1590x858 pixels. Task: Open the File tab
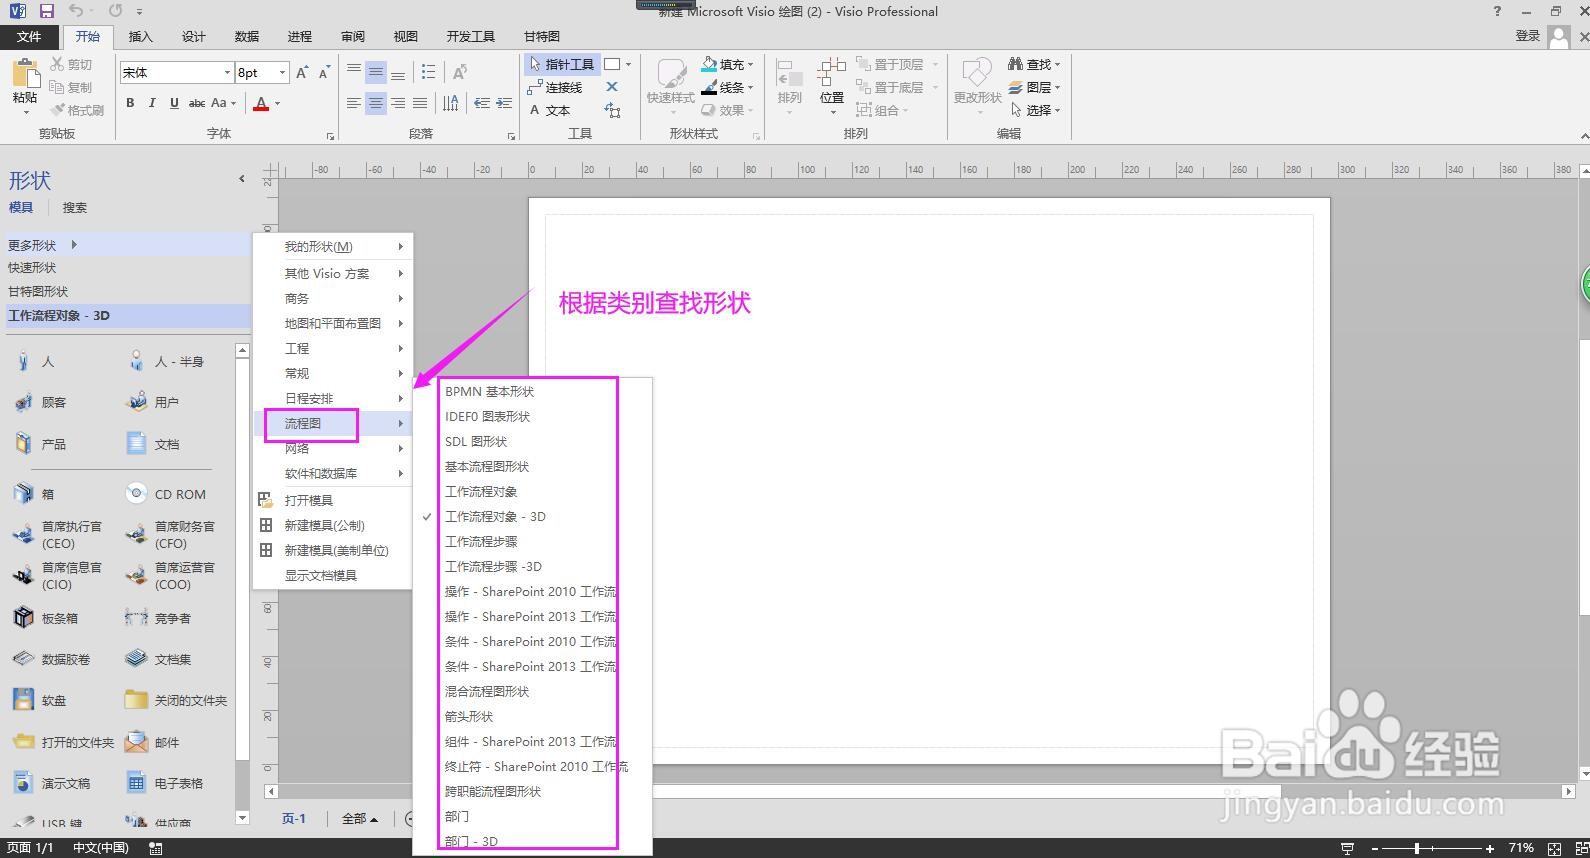click(x=29, y=36)
